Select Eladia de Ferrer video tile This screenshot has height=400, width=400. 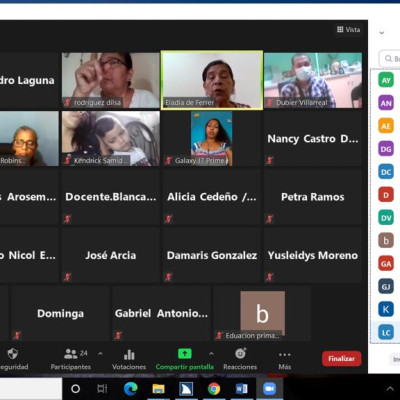(212, 80)
